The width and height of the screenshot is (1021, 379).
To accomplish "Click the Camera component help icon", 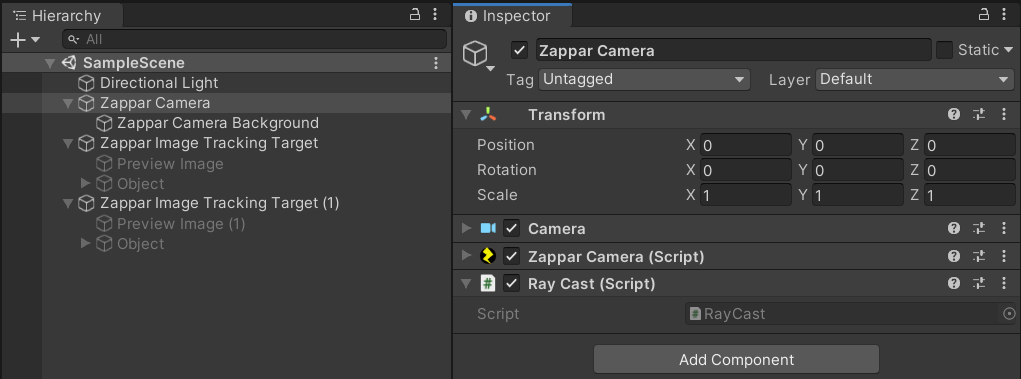I will point(954,229).
